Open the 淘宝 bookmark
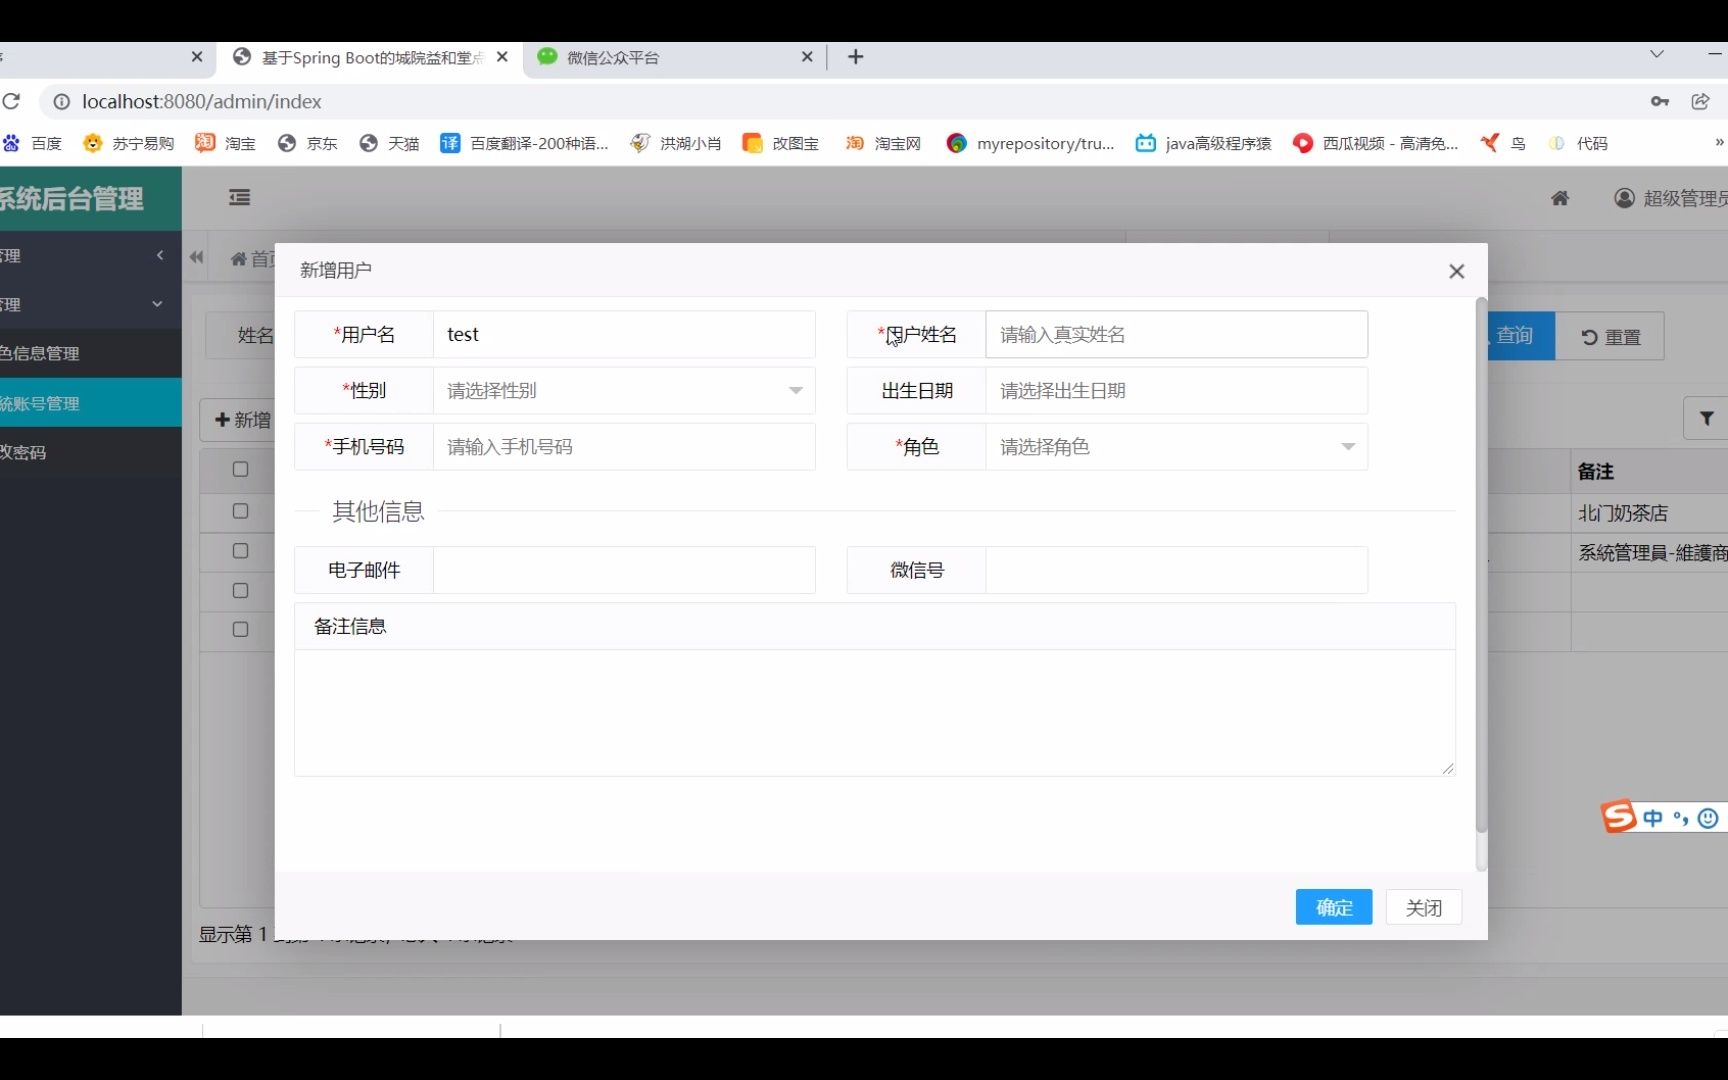 tap(225, 143)
